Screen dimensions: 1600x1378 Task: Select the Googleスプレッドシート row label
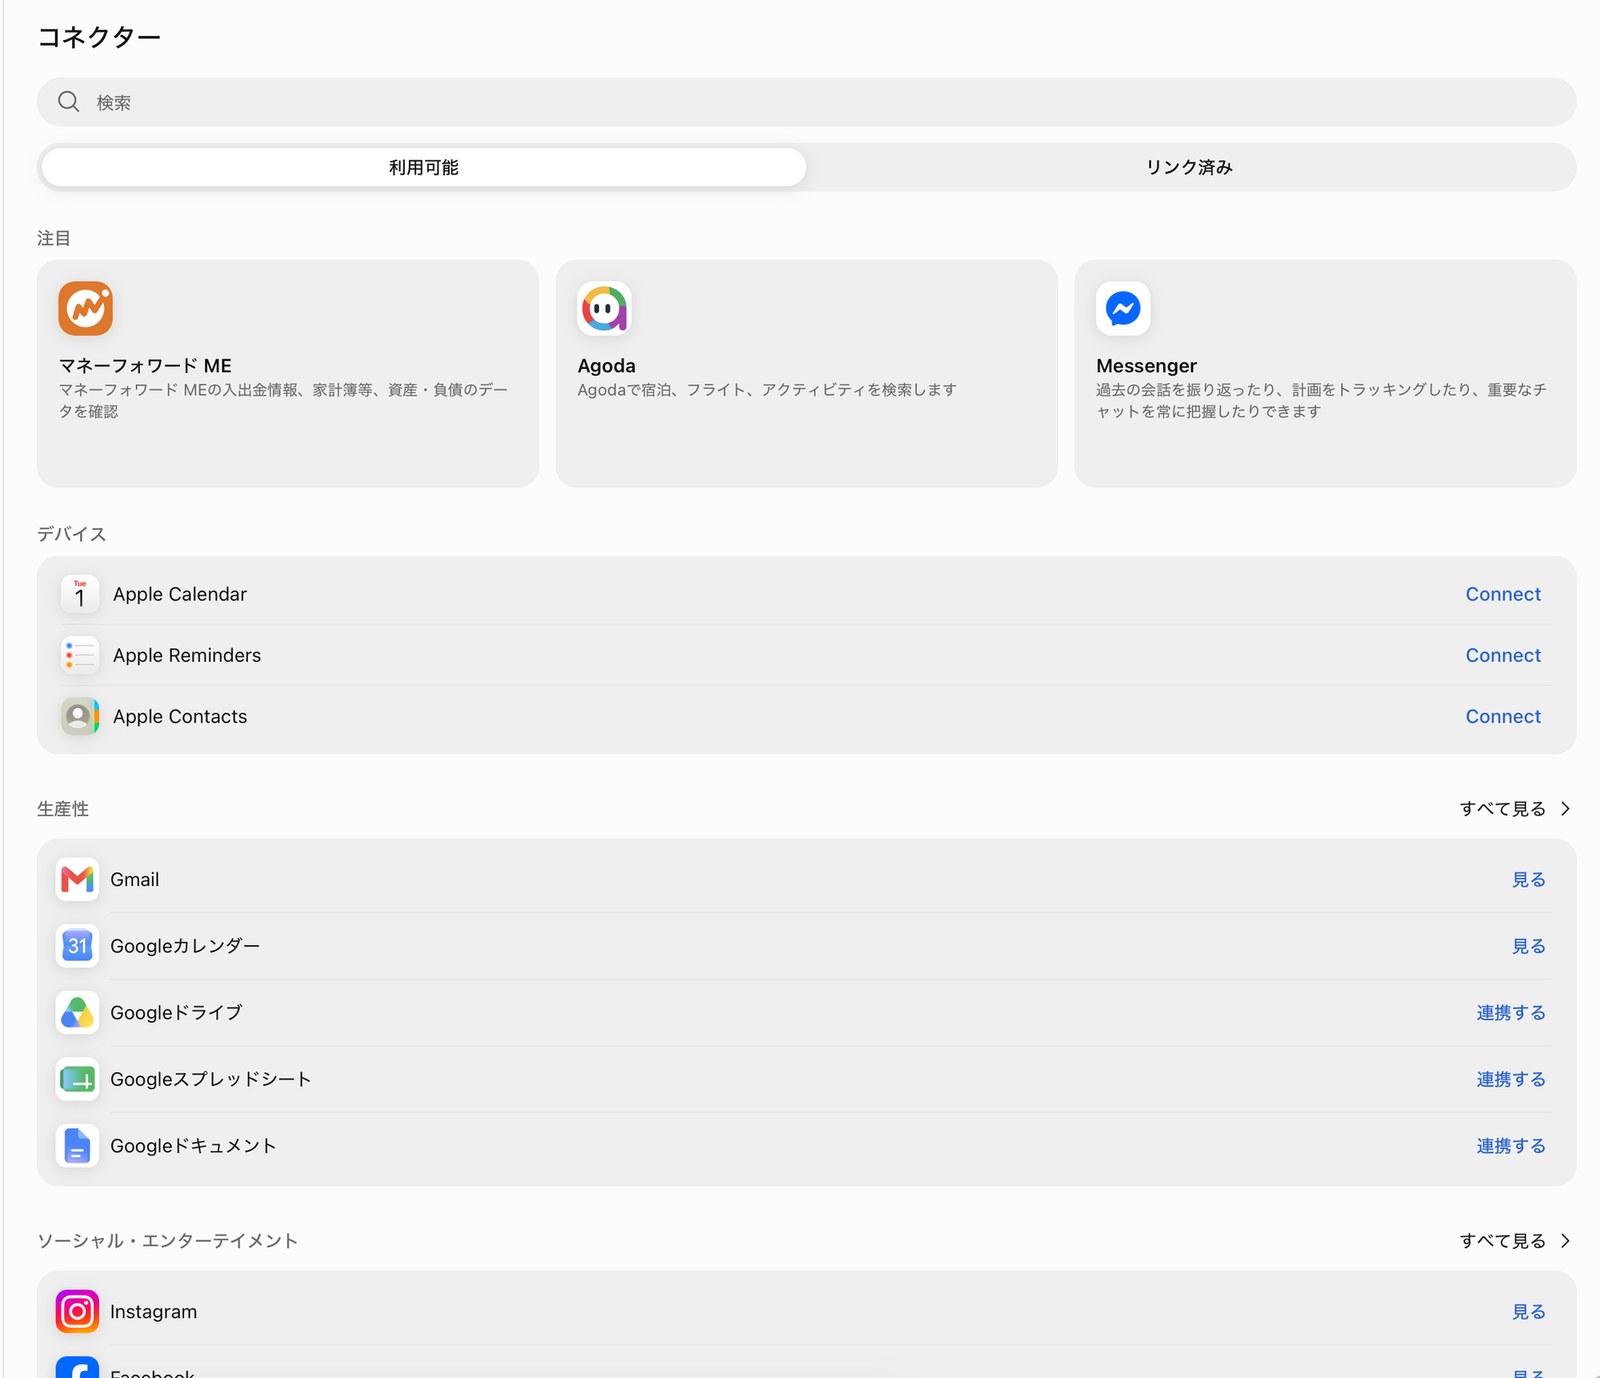click(x=211, y=1079)
